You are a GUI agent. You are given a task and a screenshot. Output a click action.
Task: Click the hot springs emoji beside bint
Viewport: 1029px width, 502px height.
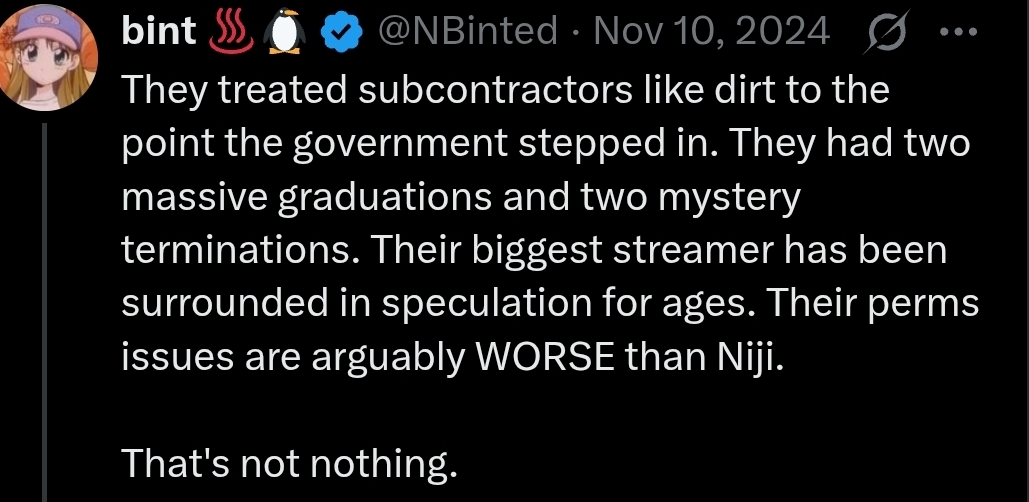tap(230, 31)
